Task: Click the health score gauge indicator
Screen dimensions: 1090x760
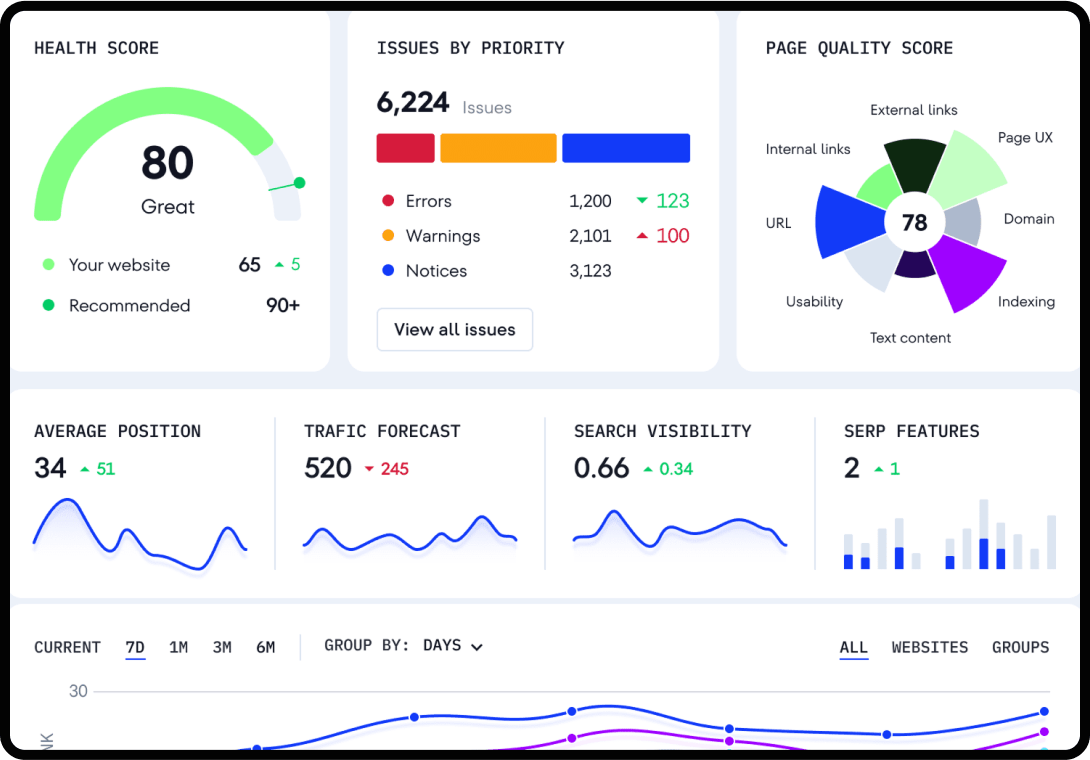Action: pos(298,183)
